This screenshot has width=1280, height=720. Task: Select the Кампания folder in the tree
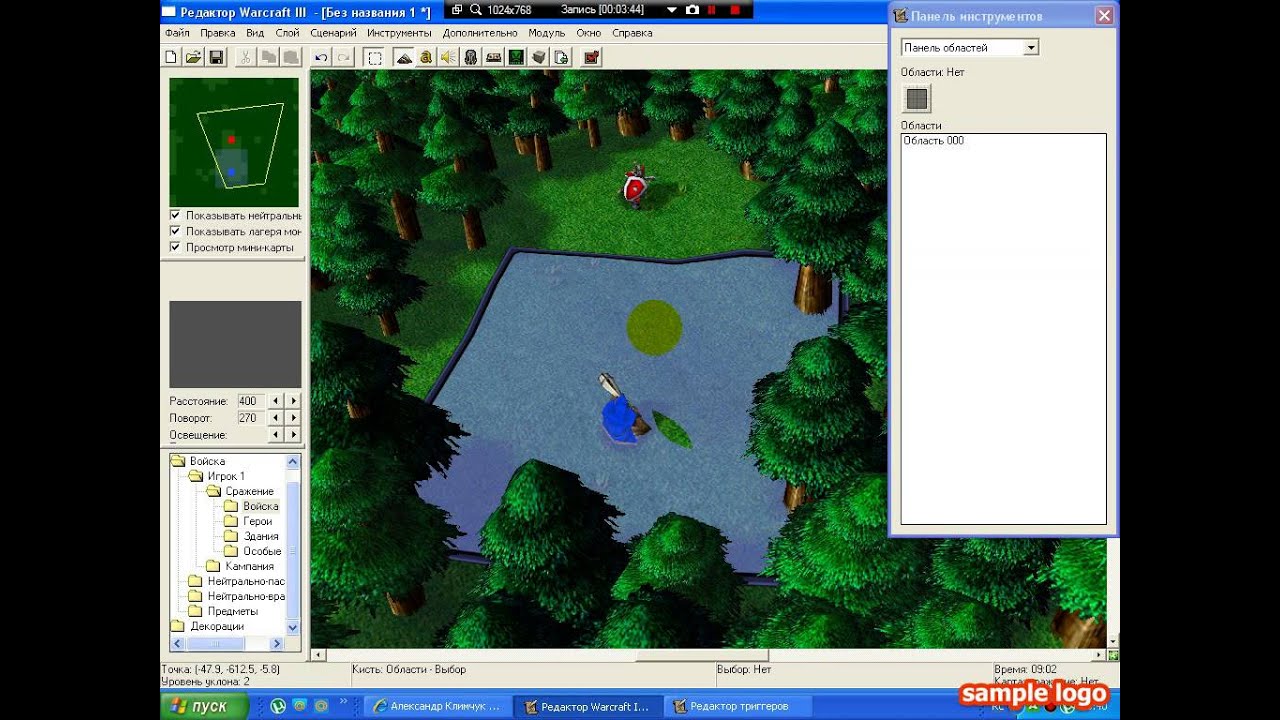pyautogui.click(x=249, y=567)
